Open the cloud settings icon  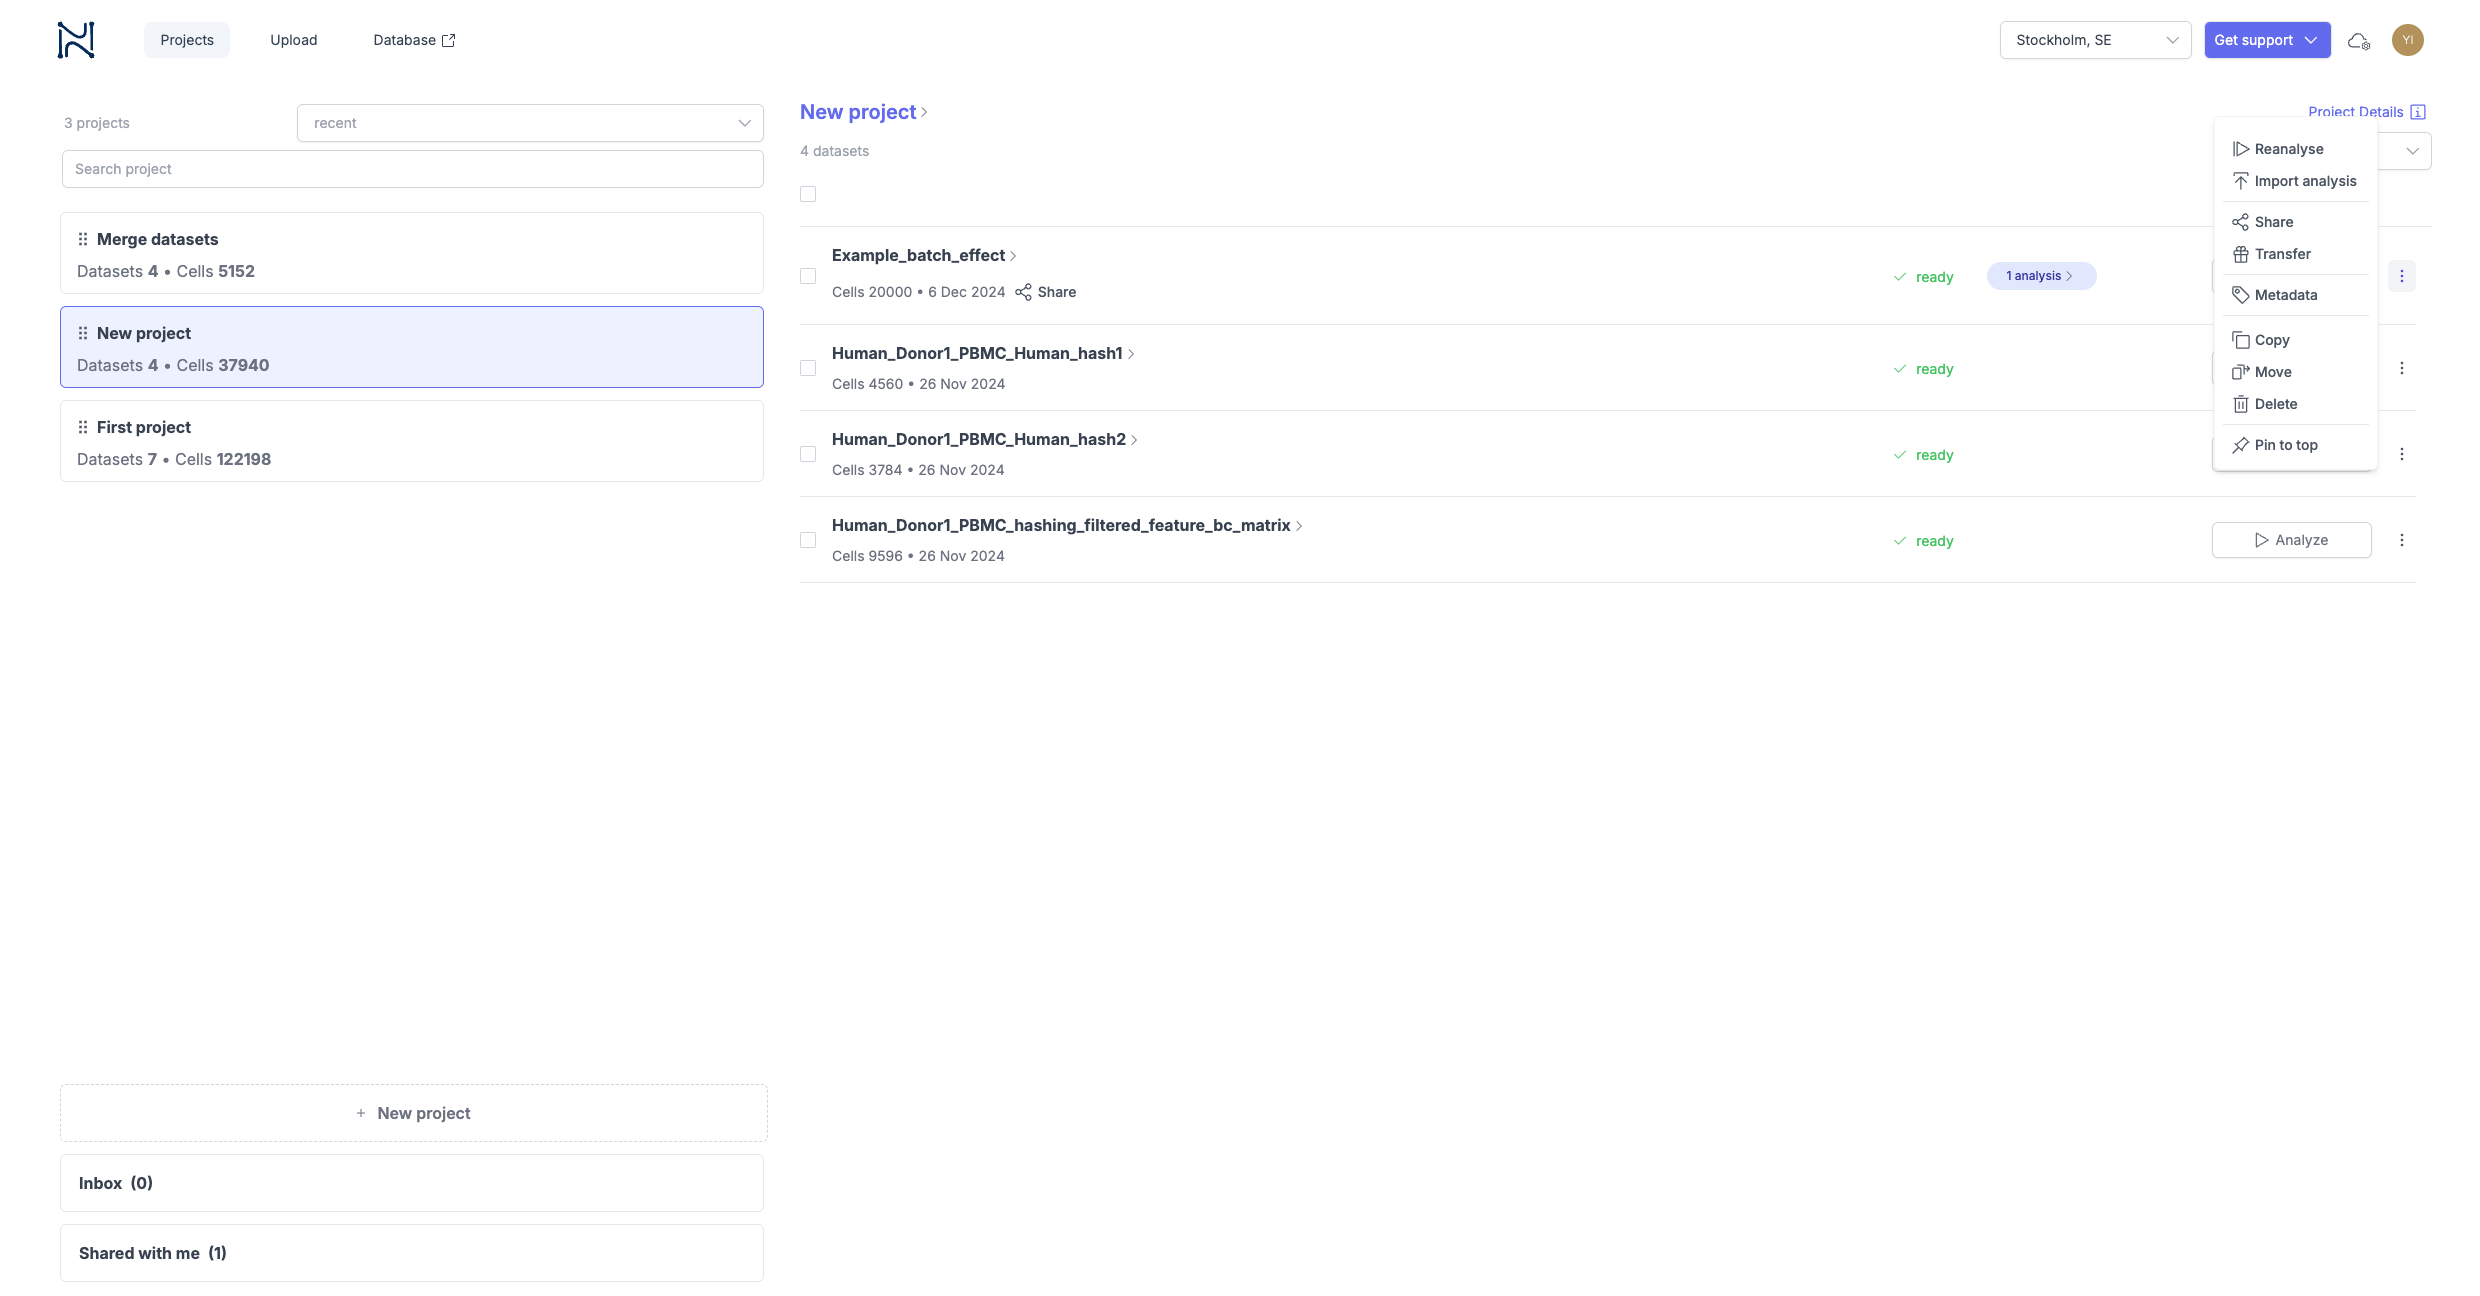[x=2359, y=41]
